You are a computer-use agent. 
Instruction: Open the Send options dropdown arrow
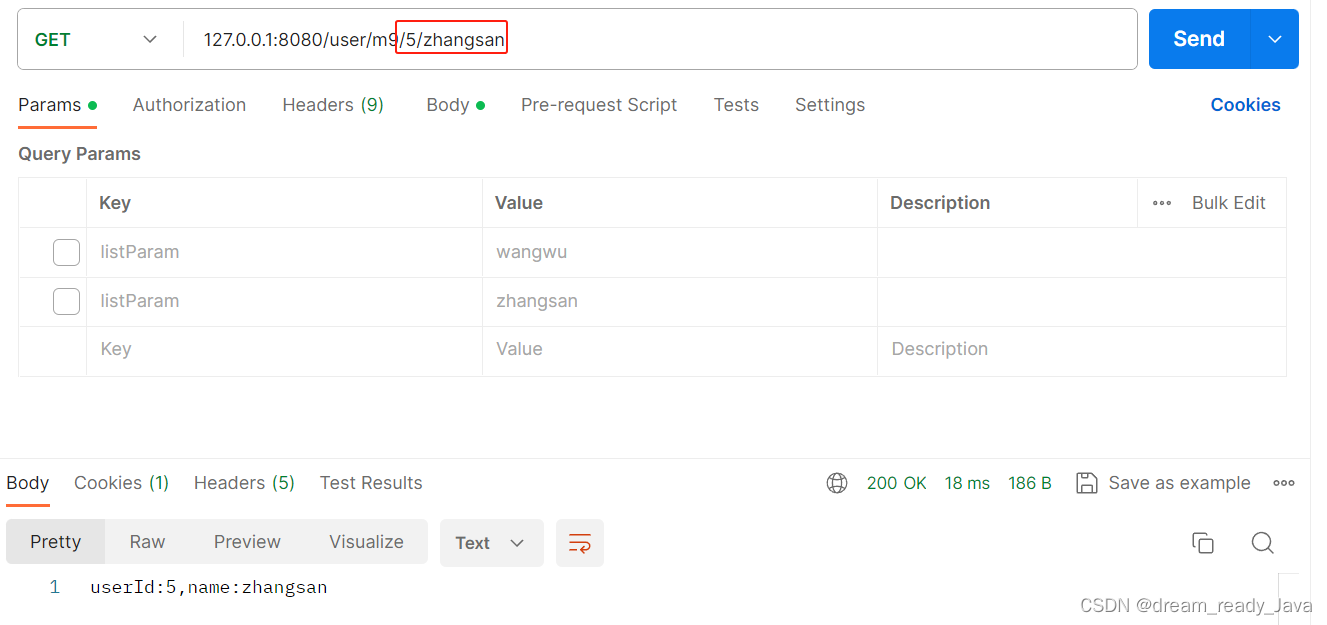1275,39
